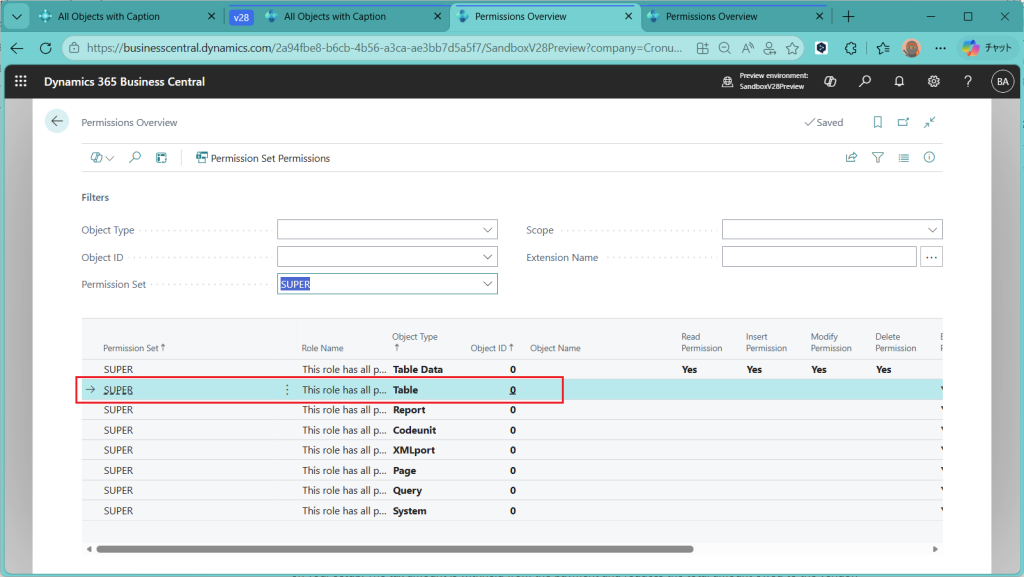Click the Extension Name filter field
This screenshot has width=1024, height=577.
818,257
